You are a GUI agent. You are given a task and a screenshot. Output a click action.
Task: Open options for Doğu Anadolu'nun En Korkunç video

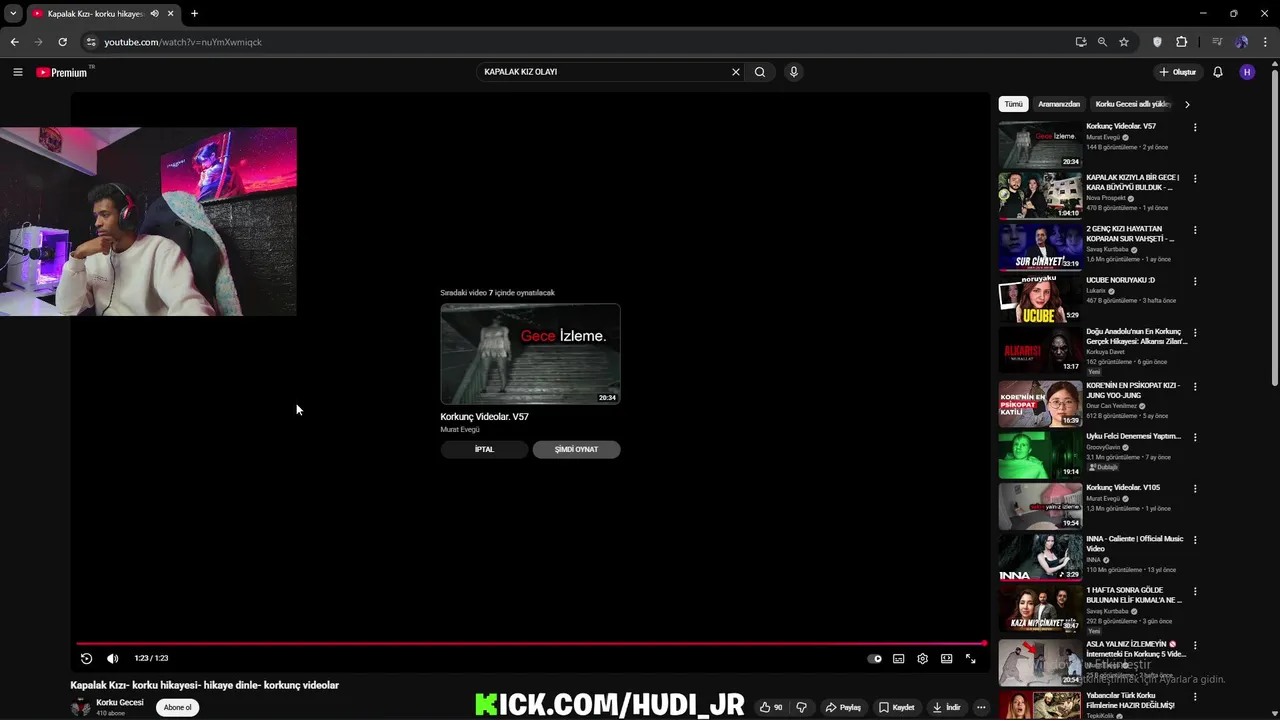1195,333
